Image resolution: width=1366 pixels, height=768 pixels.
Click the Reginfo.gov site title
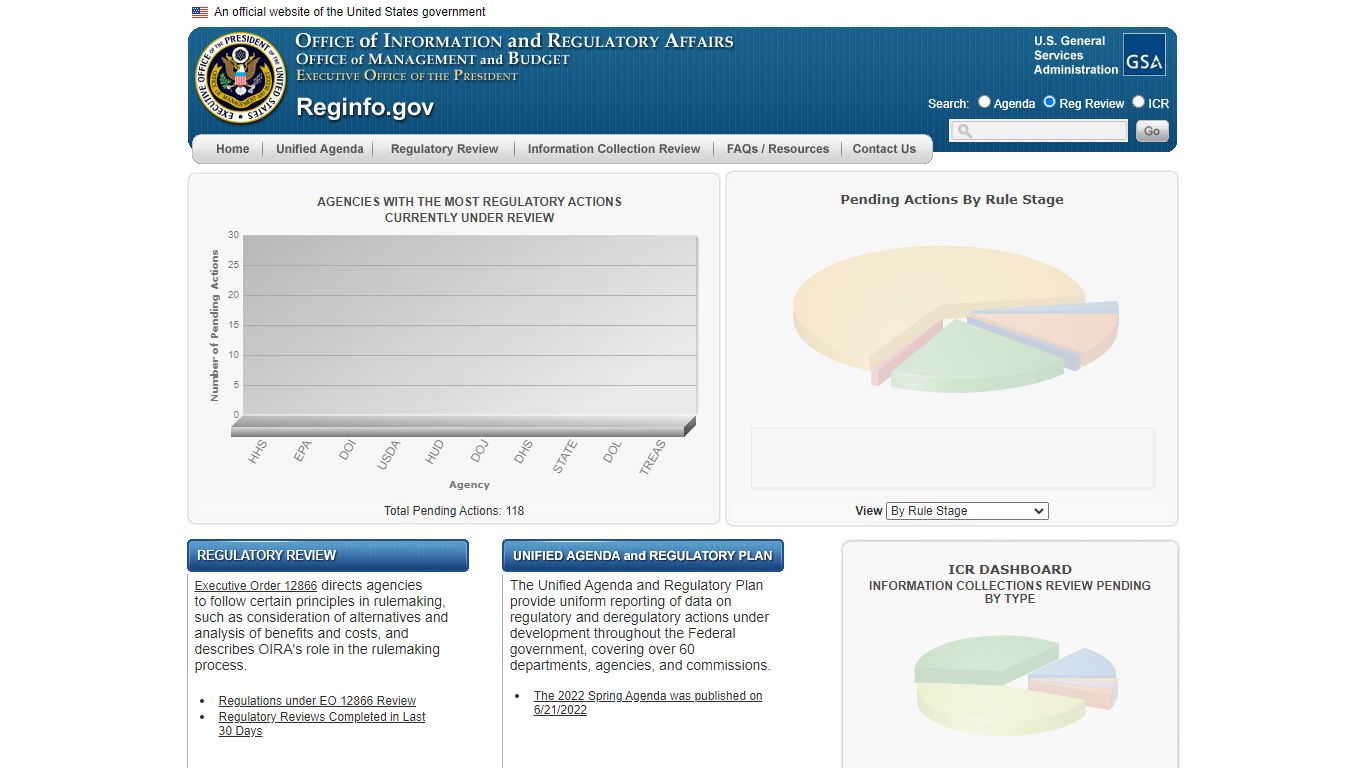coord(365,107)
